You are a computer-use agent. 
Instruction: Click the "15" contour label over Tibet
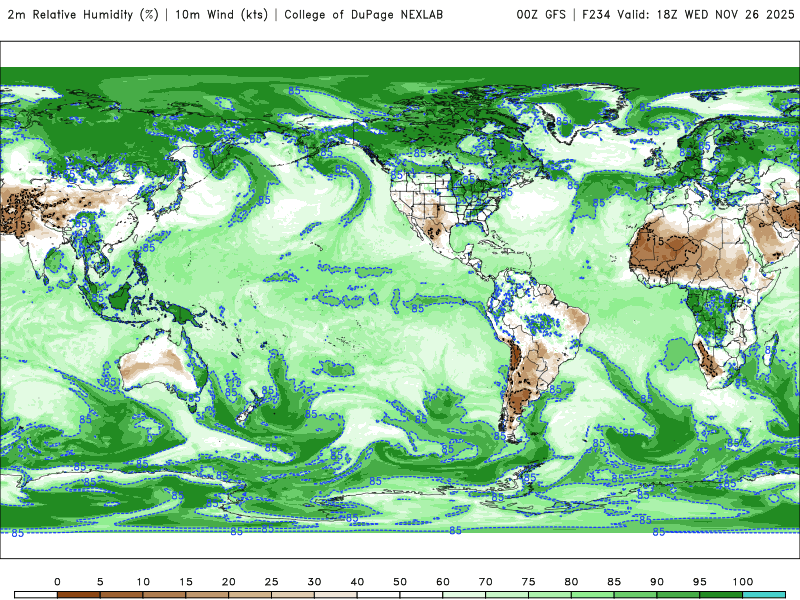pos(21,224)
